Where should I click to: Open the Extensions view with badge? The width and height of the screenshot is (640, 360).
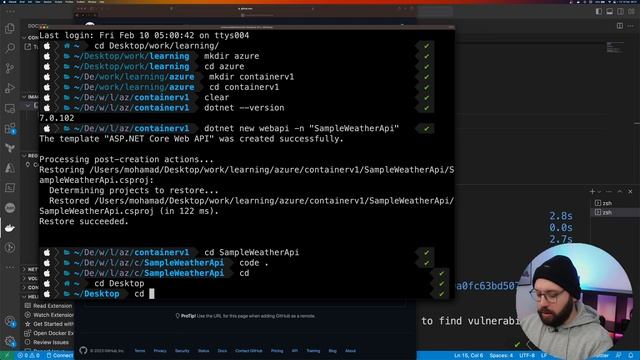[x=10, y=129]
